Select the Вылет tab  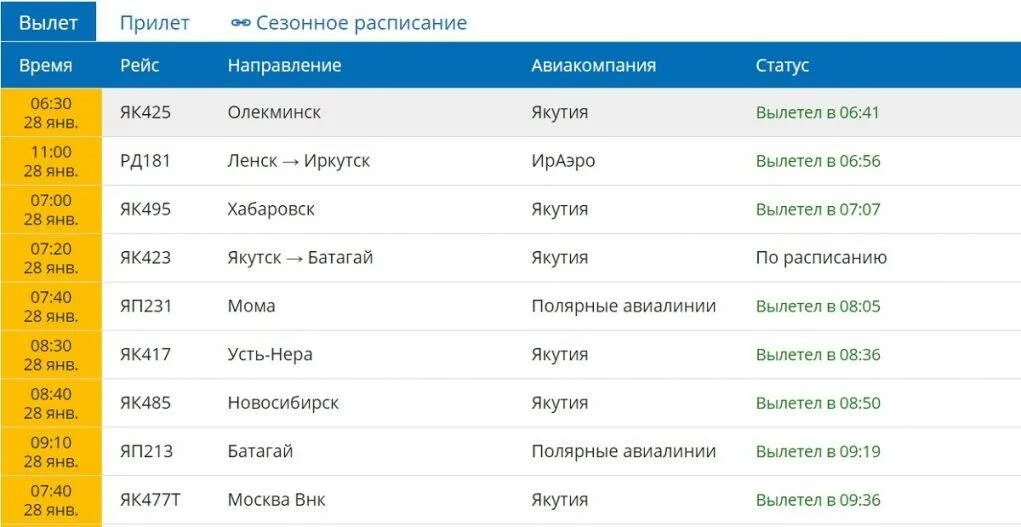48,23
